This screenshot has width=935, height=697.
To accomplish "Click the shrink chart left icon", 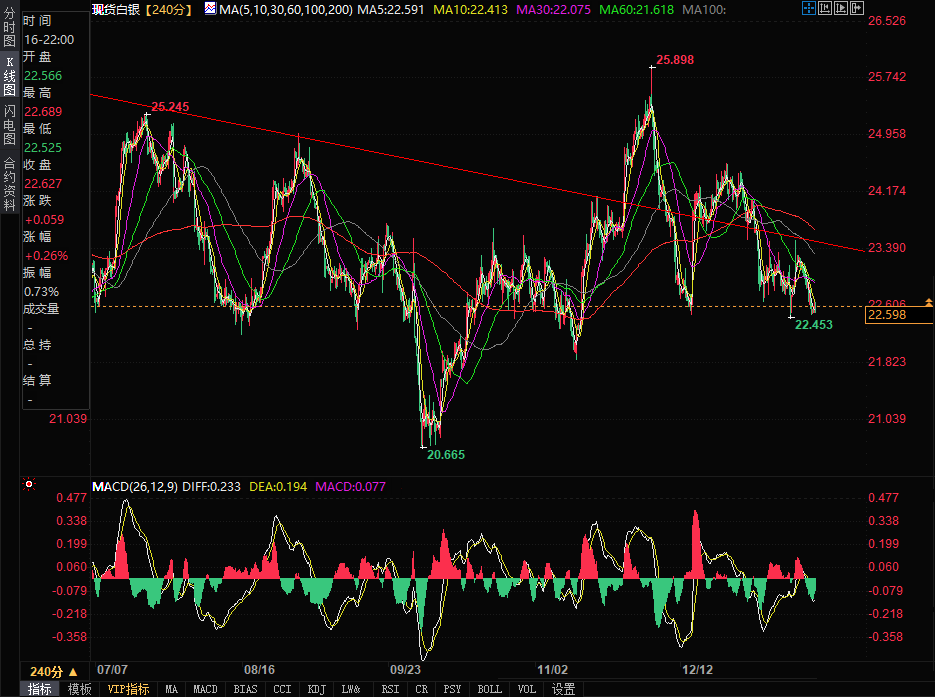I will point(825,8).
